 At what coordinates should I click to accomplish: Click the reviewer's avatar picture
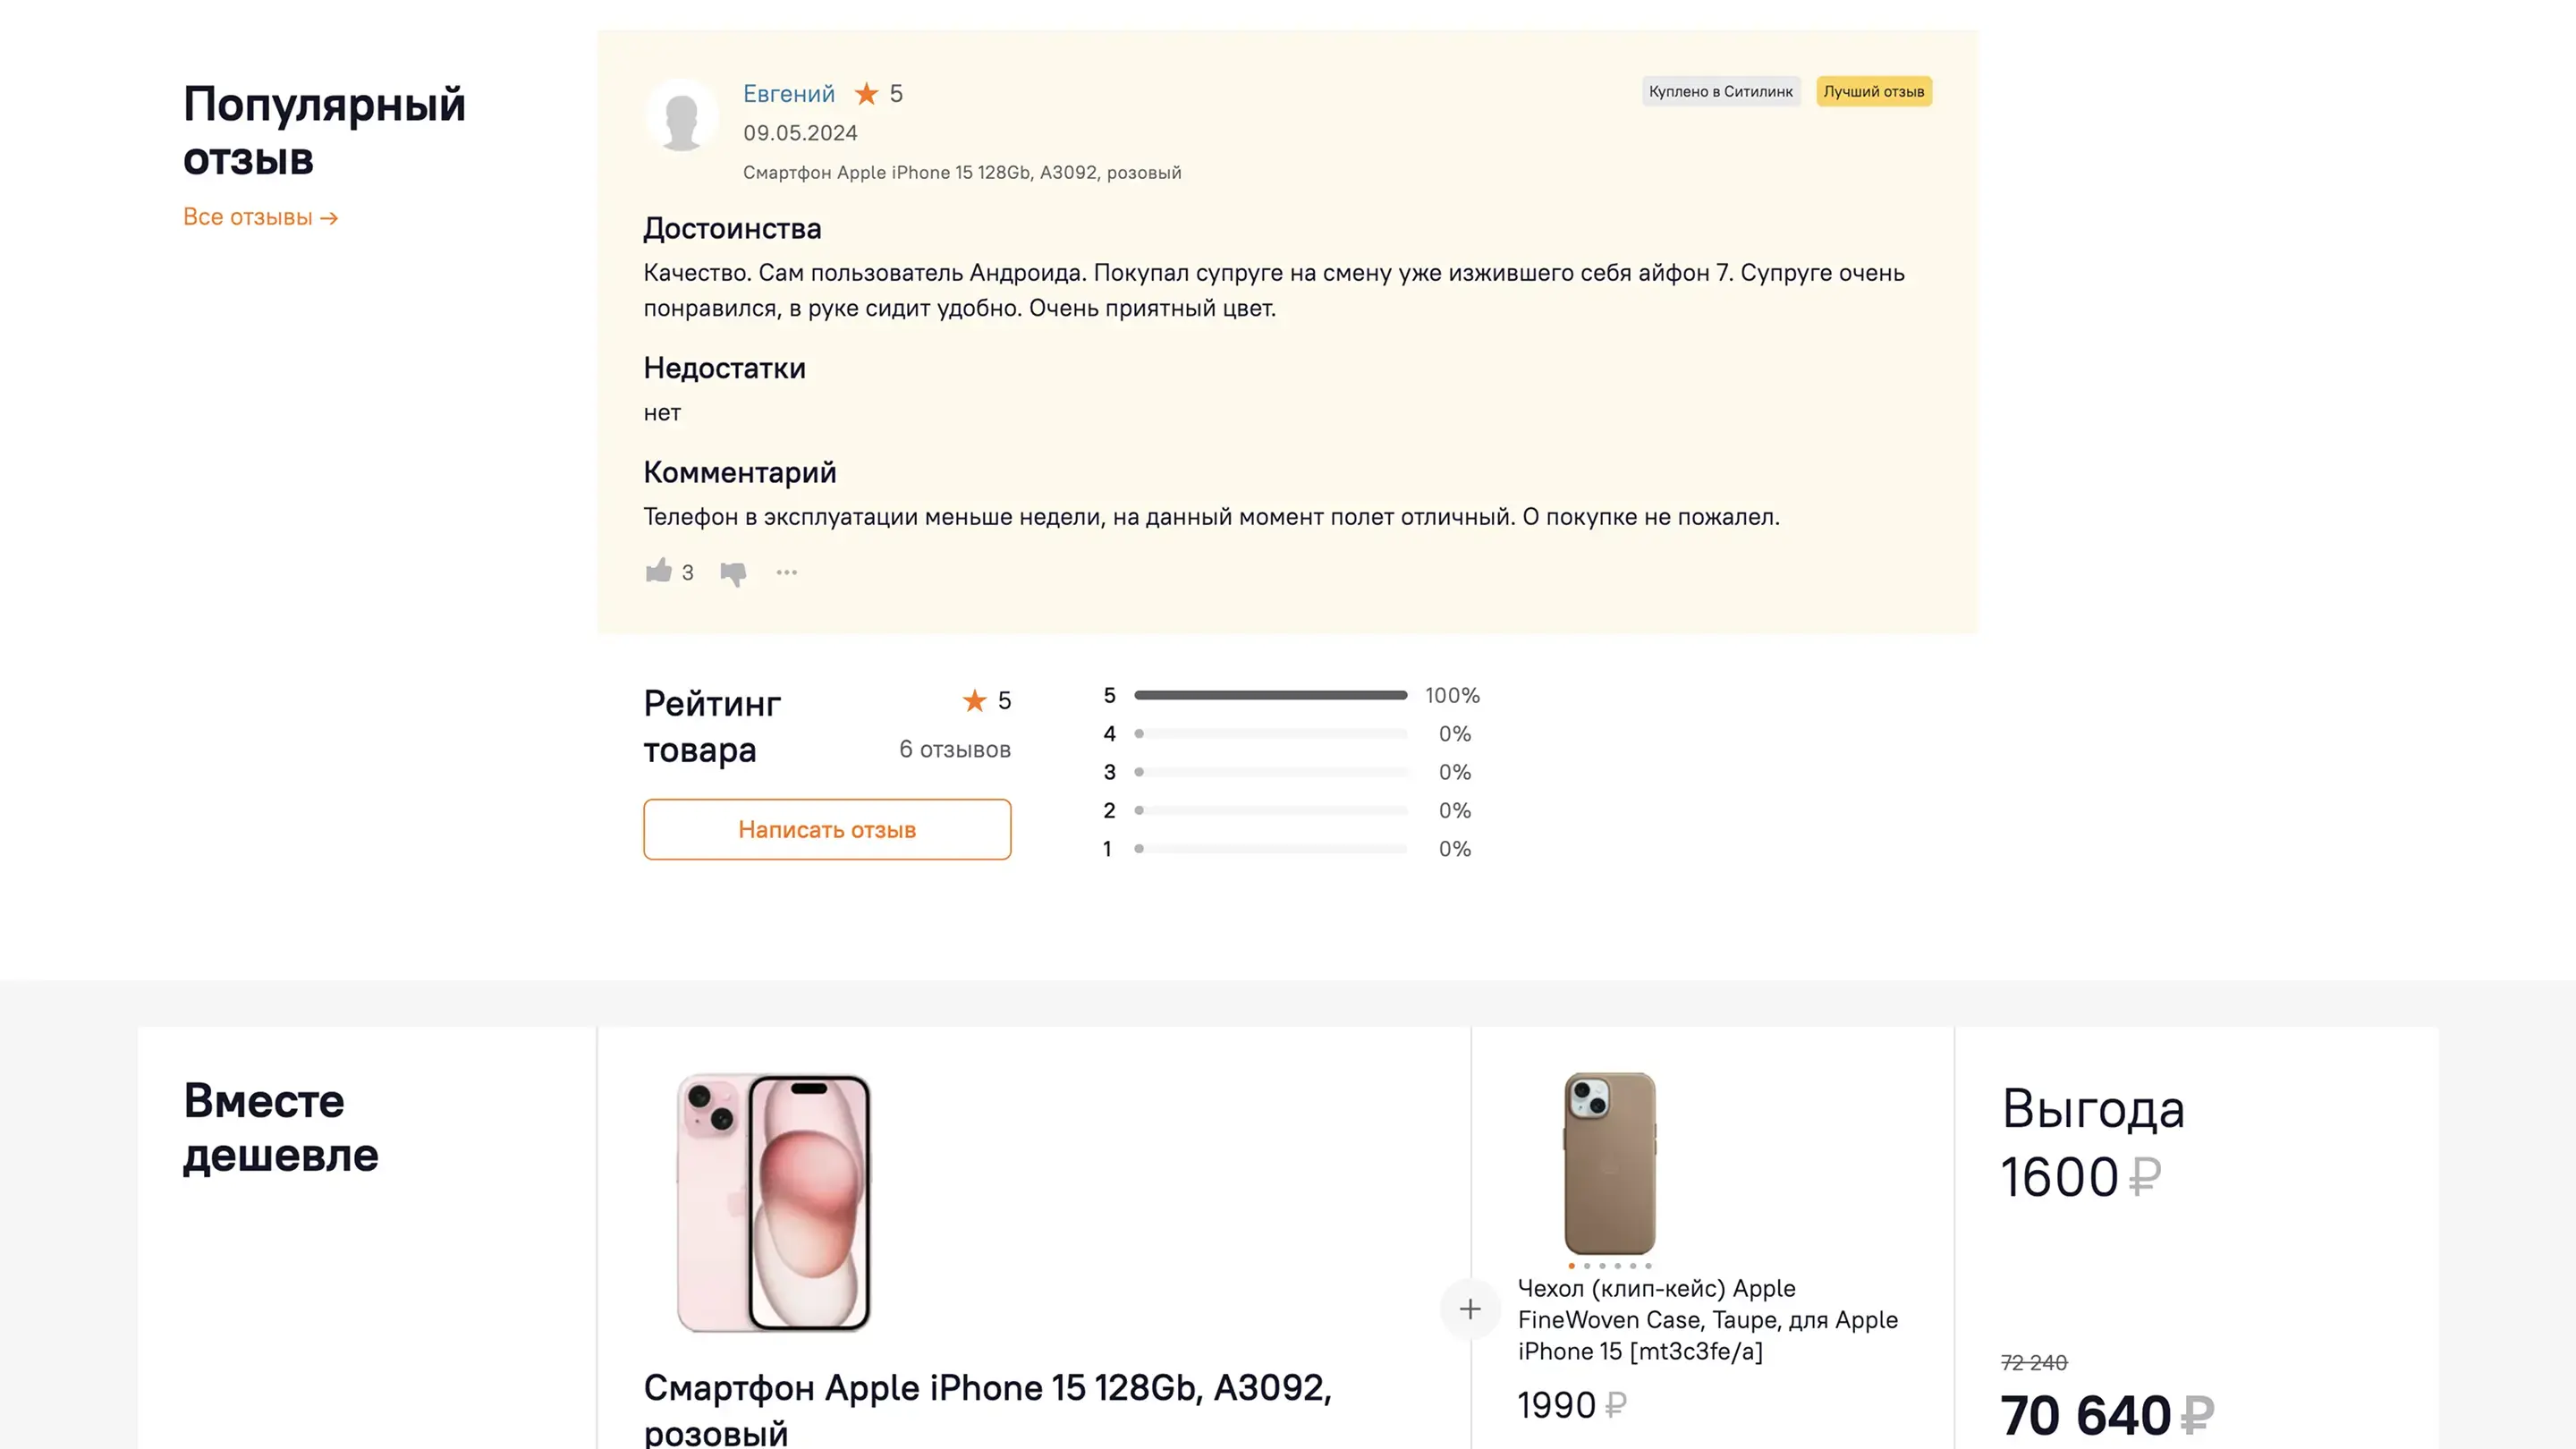coord(682,116)
